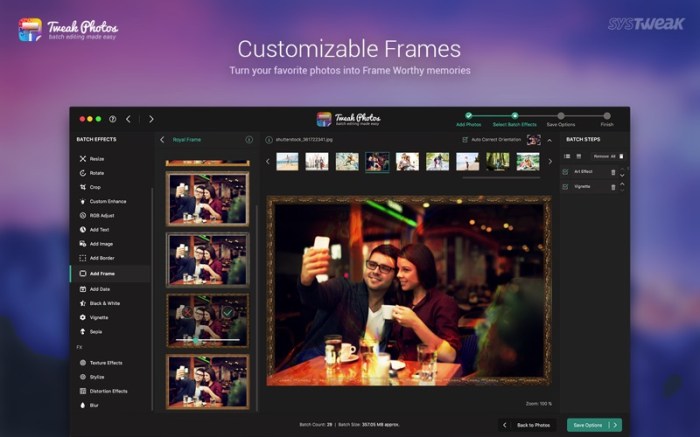Image resolution: width=700 pixels, height=437 pixels.
Task: Show next photos in thumbnail strip
Action: [550, 162]
